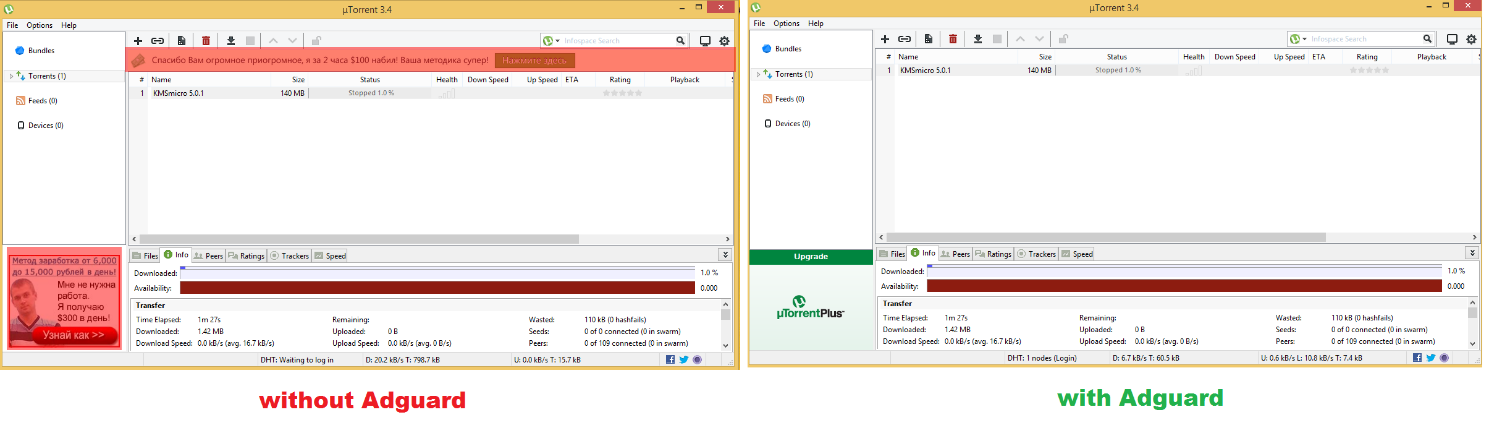Collapse detail pane chevron in left window

725,255
